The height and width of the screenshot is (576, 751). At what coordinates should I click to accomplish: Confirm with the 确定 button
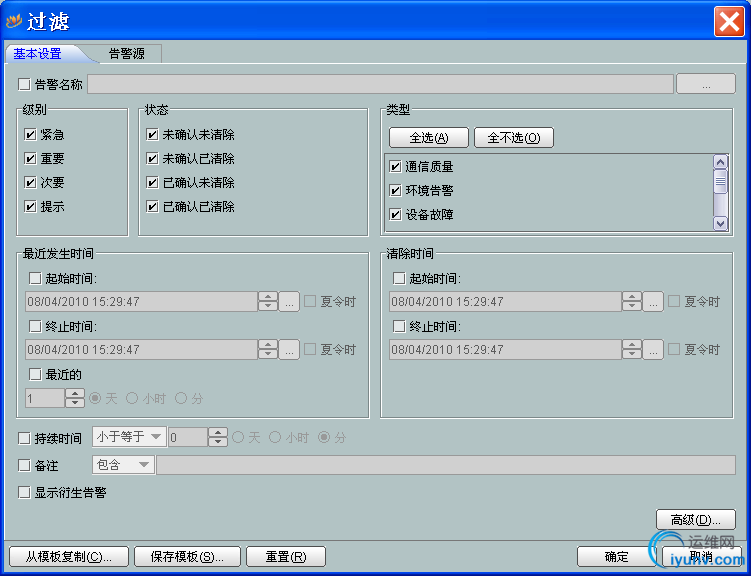point(616,556)
